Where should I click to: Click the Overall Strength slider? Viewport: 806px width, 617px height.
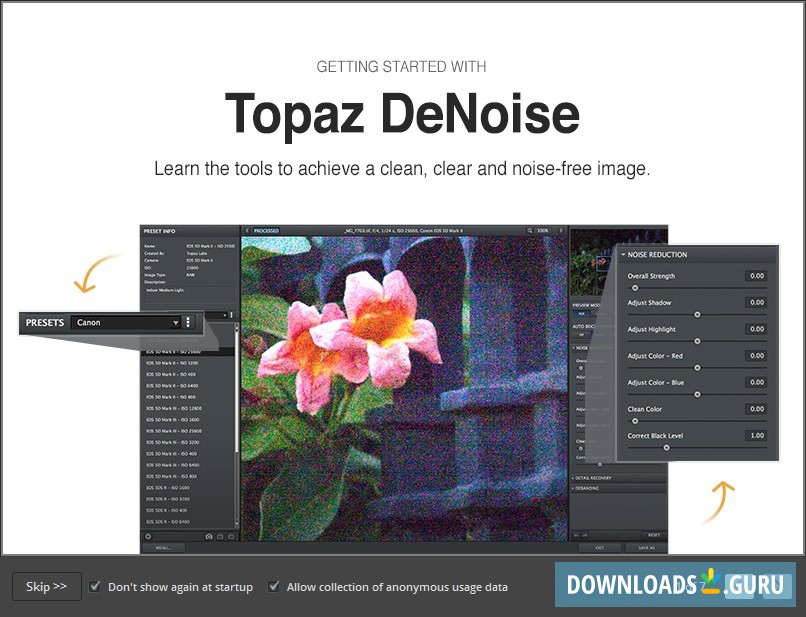697,288
